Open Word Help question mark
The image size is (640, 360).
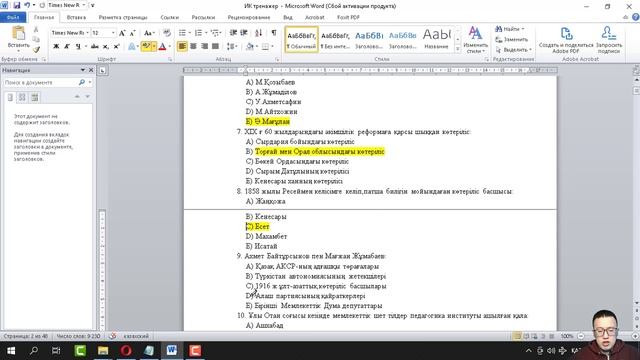[x=636, y=17]
